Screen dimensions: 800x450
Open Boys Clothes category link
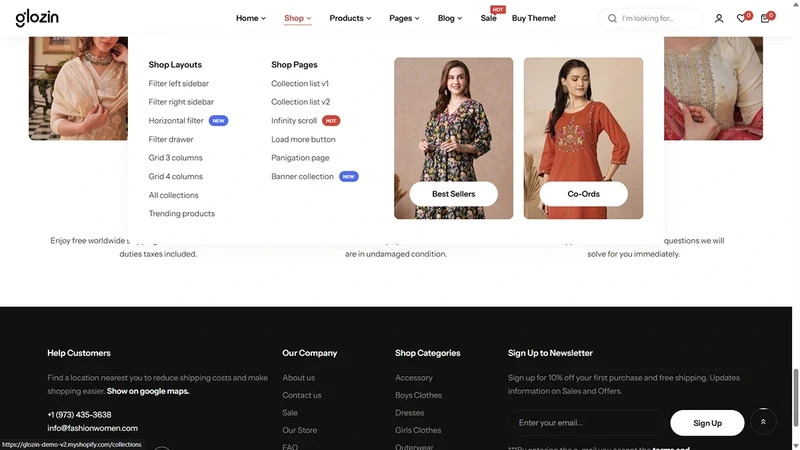(418, 395)
